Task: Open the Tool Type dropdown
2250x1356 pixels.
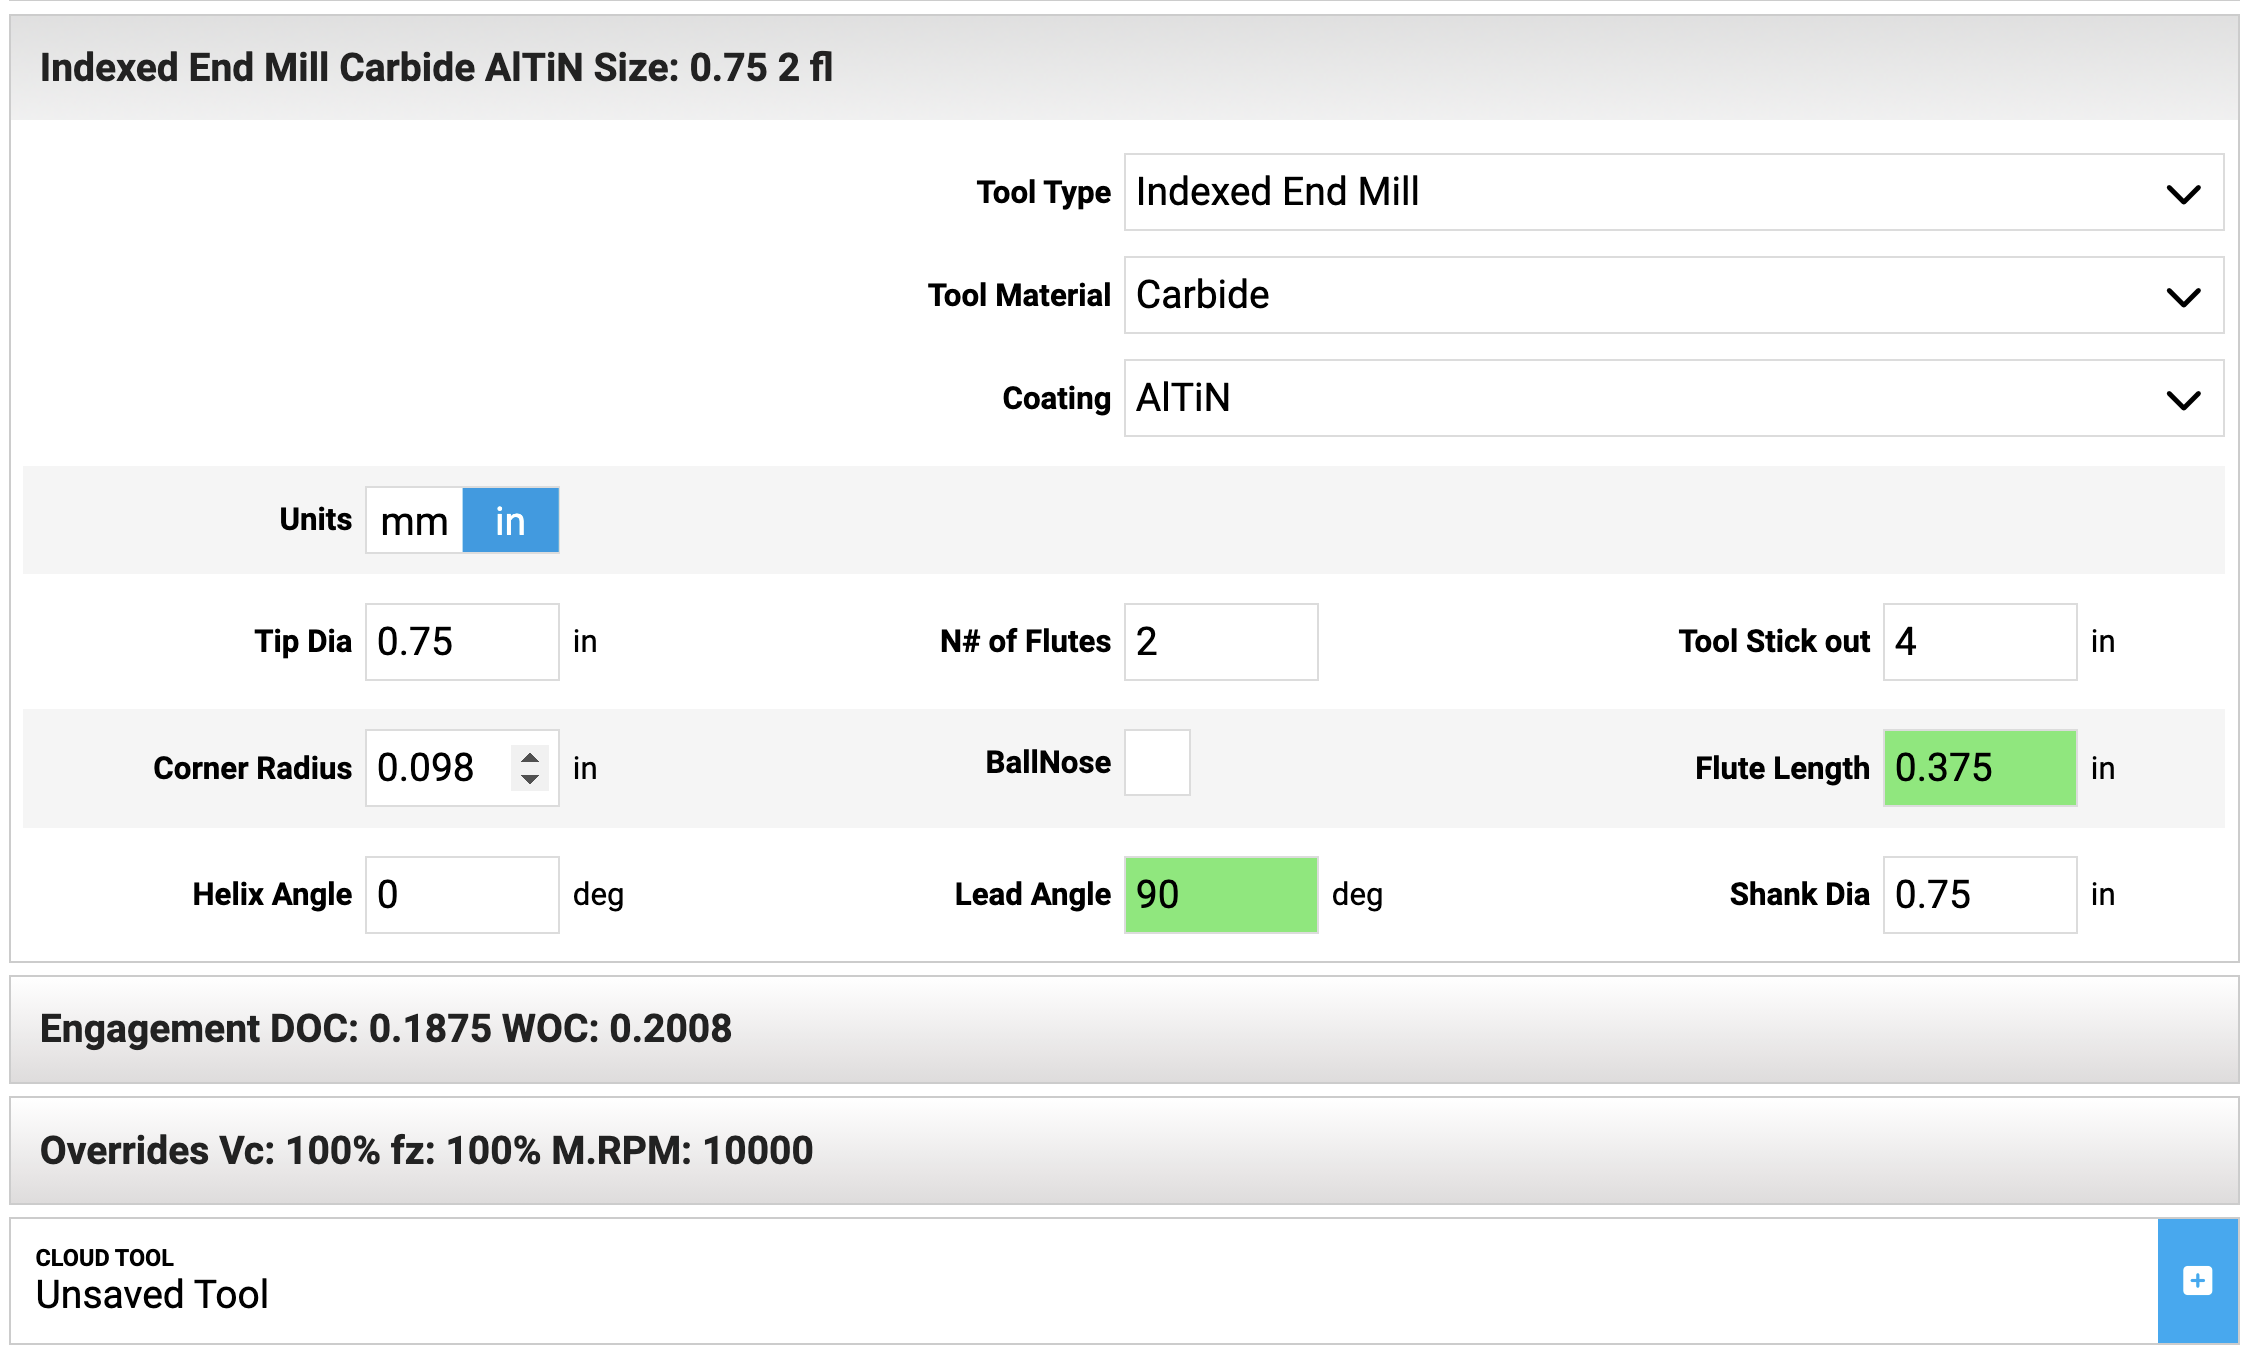Action: [x=1673, y=192]
